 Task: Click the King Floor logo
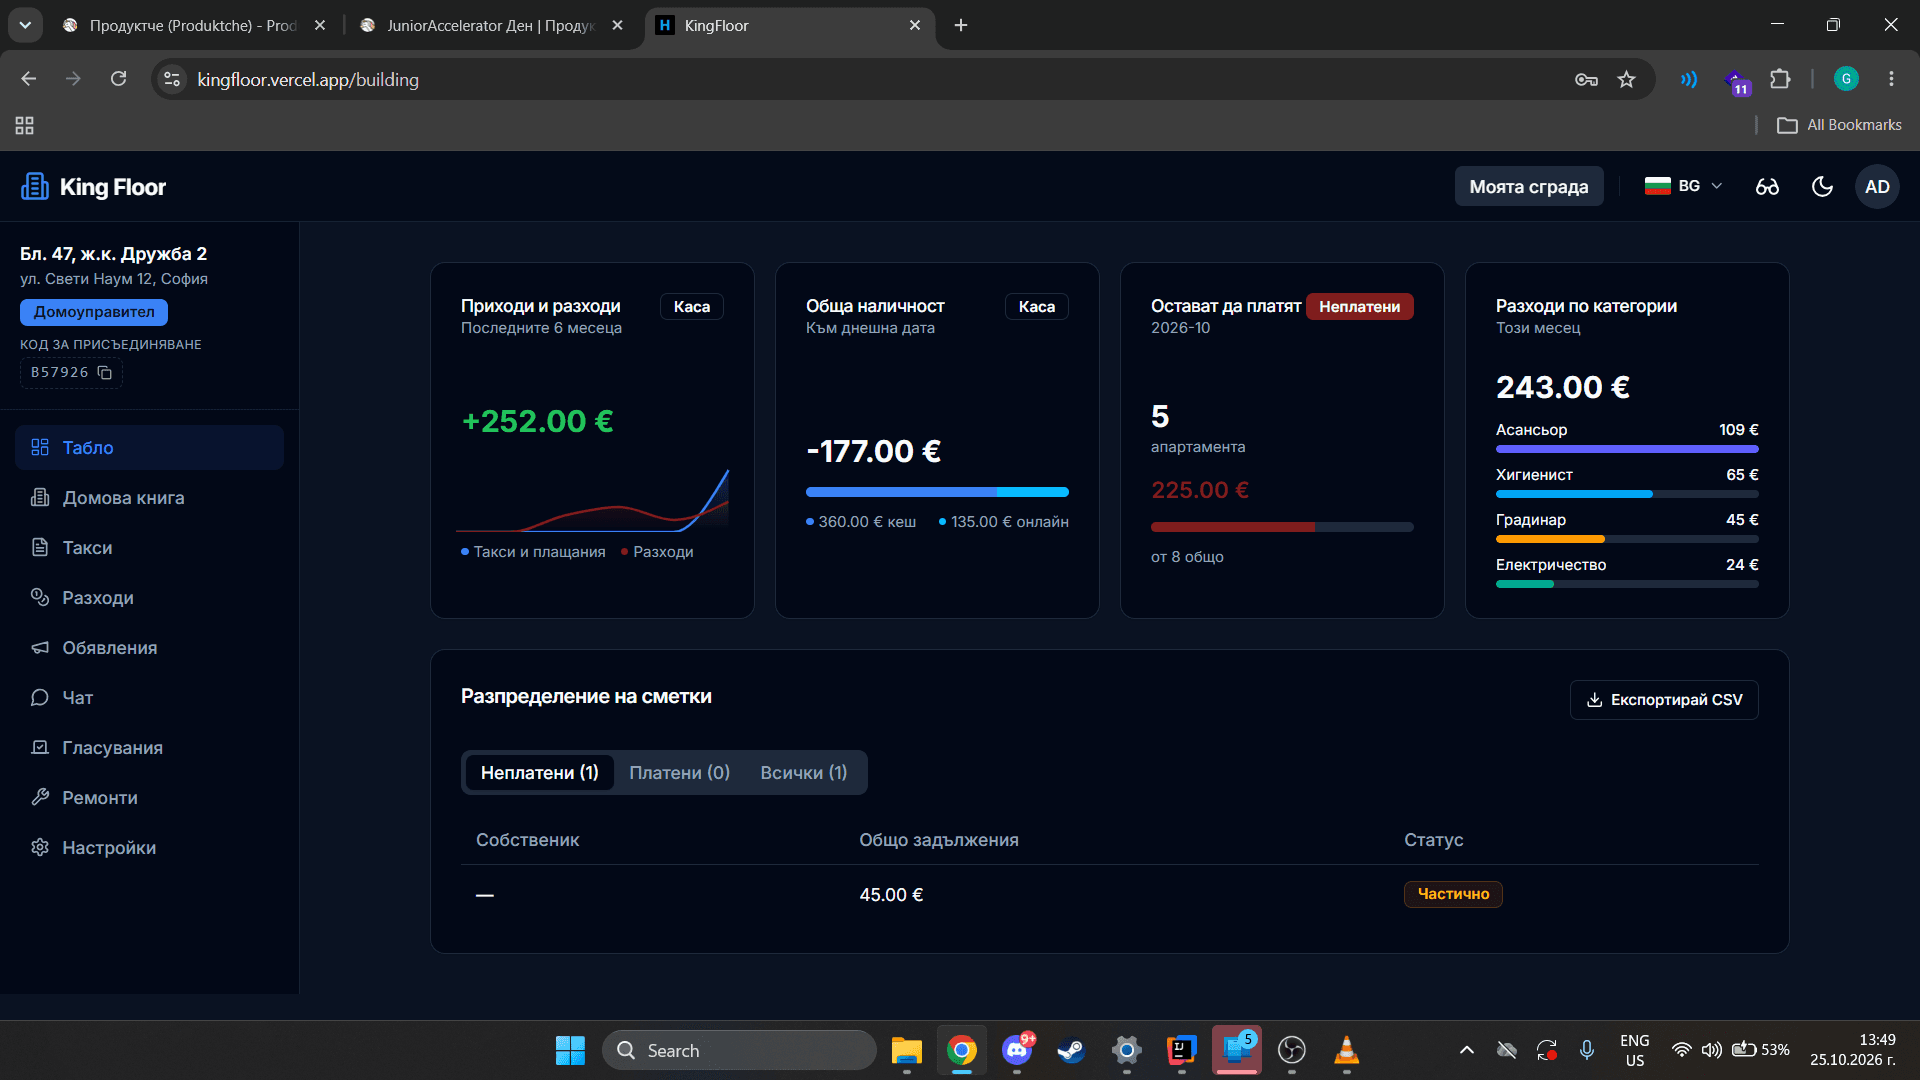[x=94, y=187]
